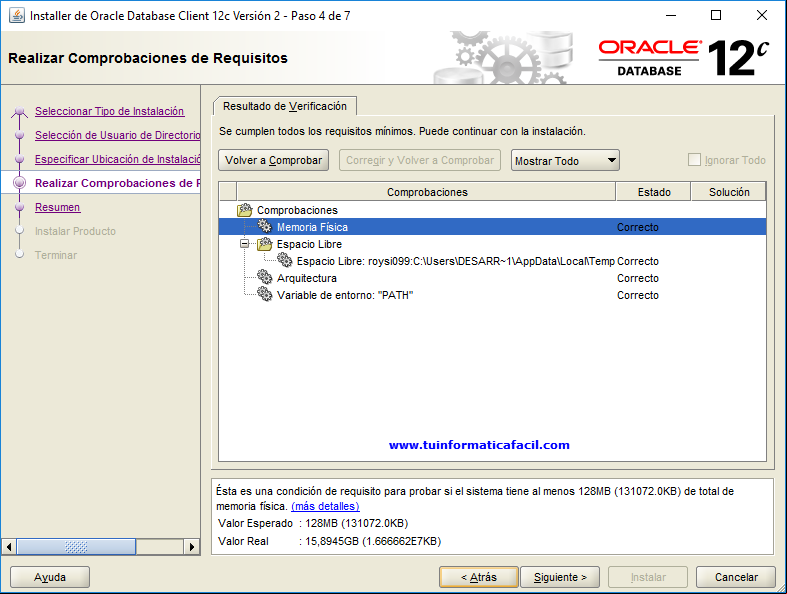
Task: Click gear icon beside Variable de entorno PATH
Action: tap(265, 295)
